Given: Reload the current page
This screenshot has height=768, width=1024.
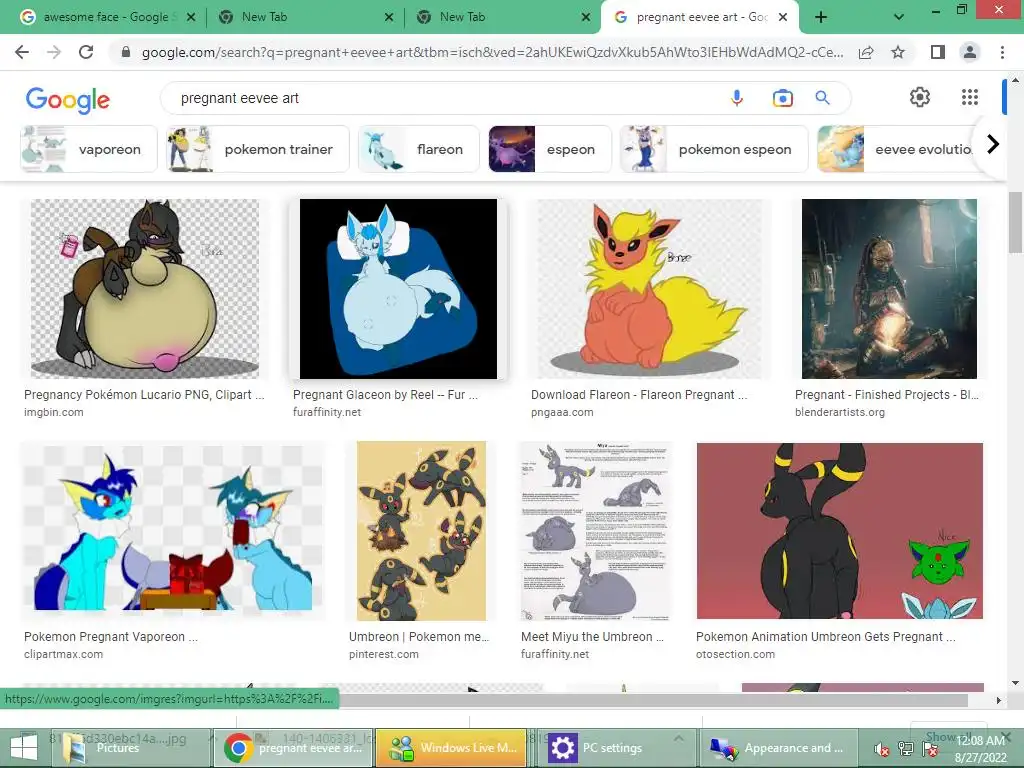Looking at the screenshot, I should [x=86, y=52].
